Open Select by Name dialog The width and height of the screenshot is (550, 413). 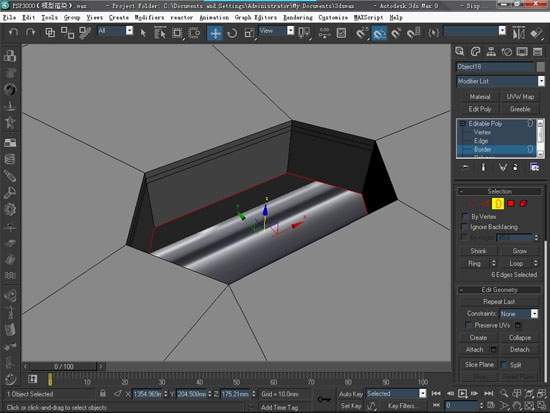pyautogui.click(x=160, y=33)
